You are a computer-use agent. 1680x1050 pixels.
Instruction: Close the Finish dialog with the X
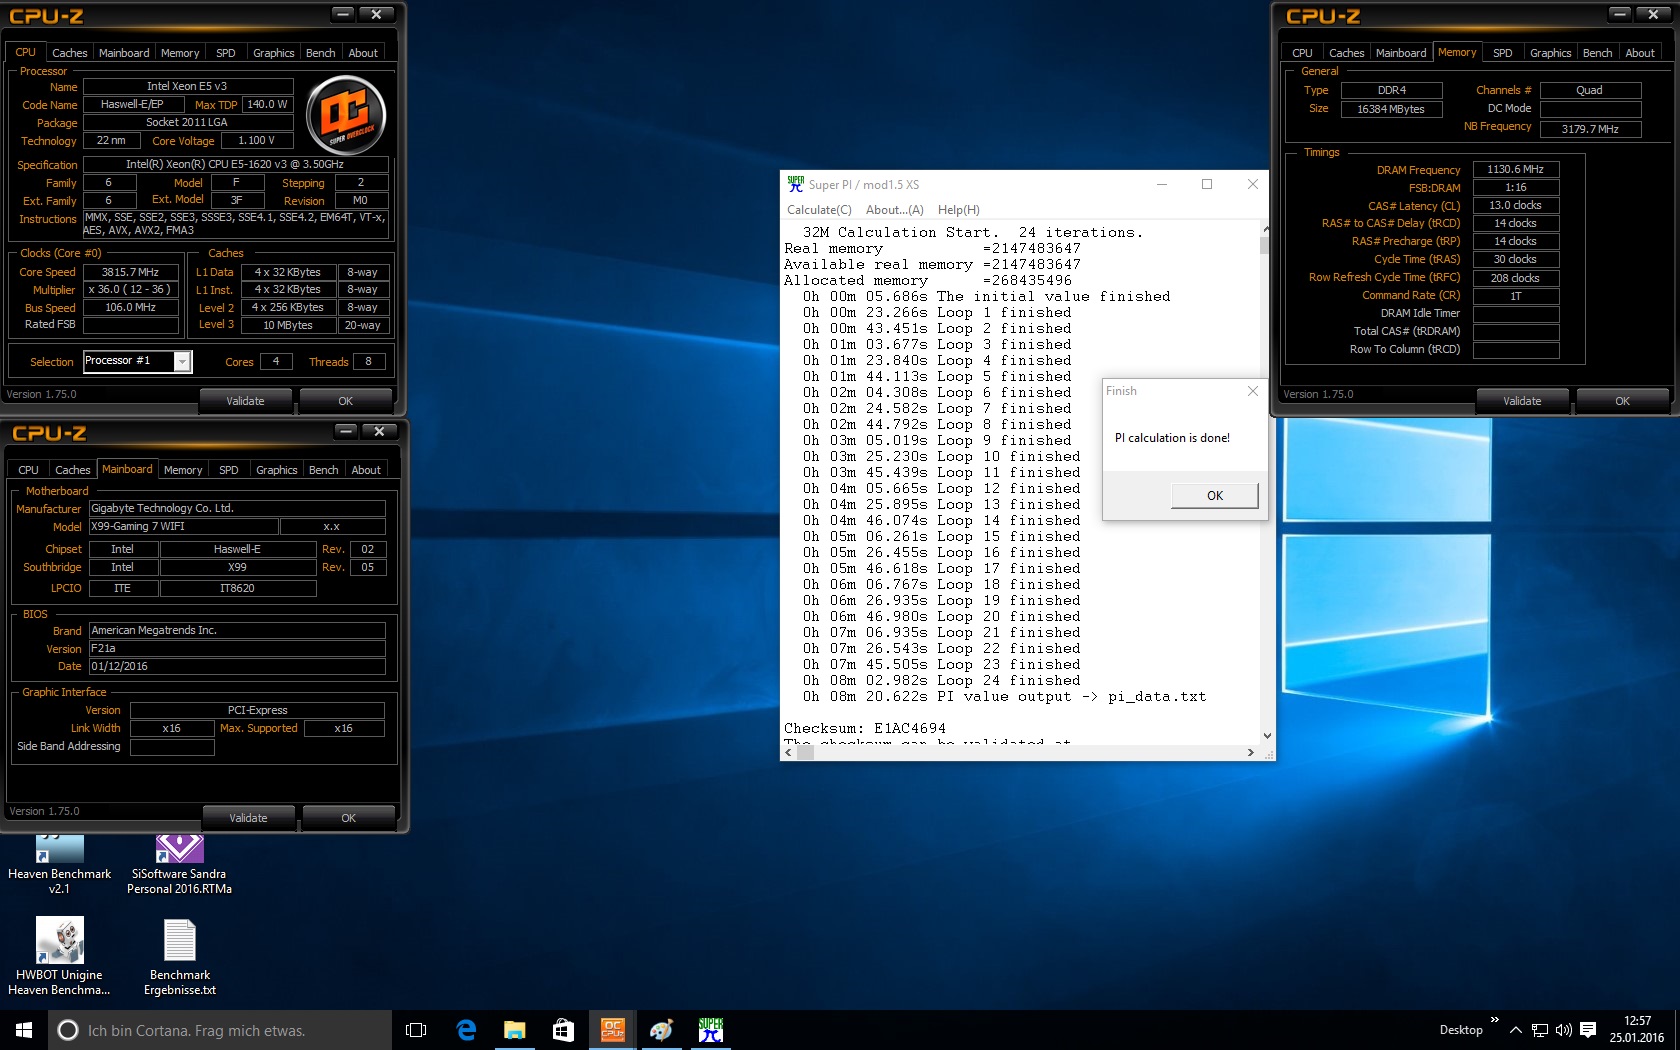click(x=1252, y=391)
